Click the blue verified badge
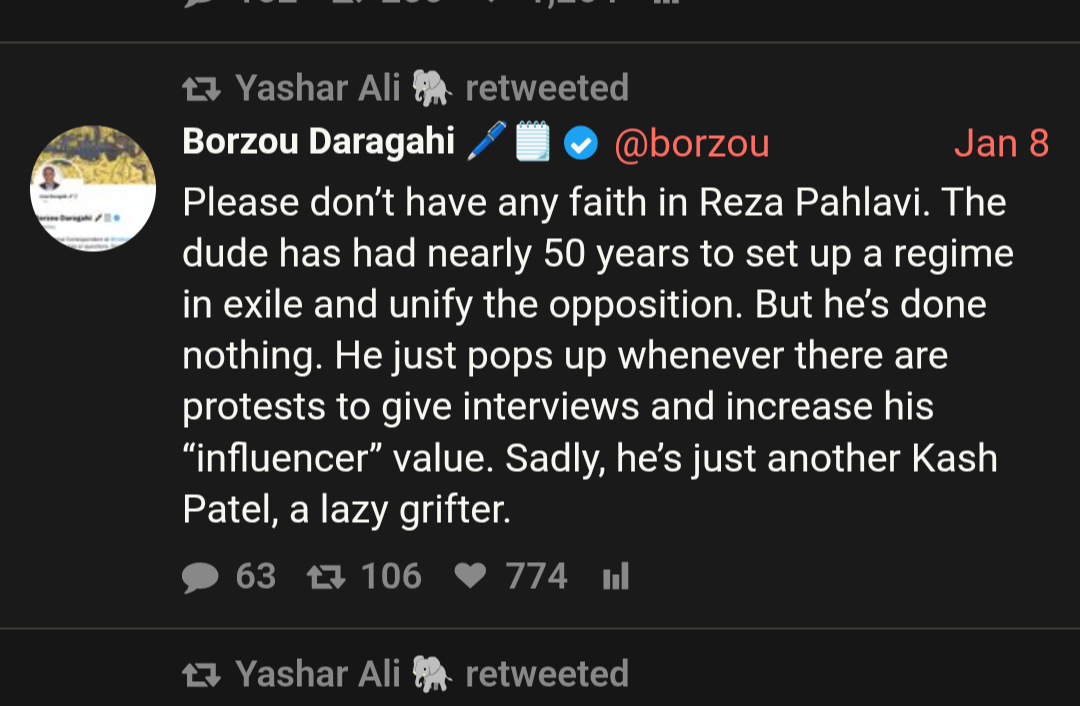 click(580, 145)
